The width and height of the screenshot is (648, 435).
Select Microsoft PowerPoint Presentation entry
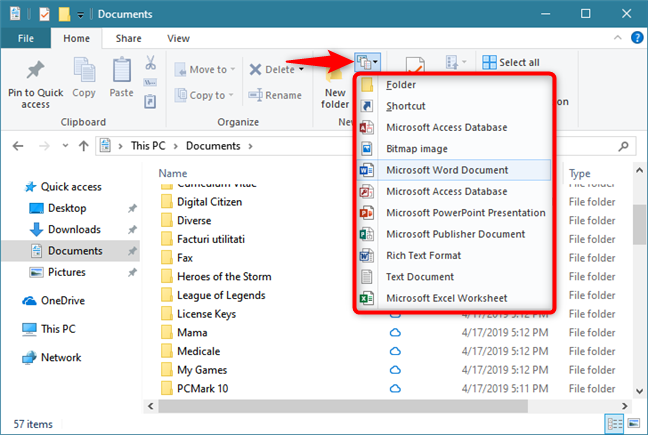[x=454, y=213]
